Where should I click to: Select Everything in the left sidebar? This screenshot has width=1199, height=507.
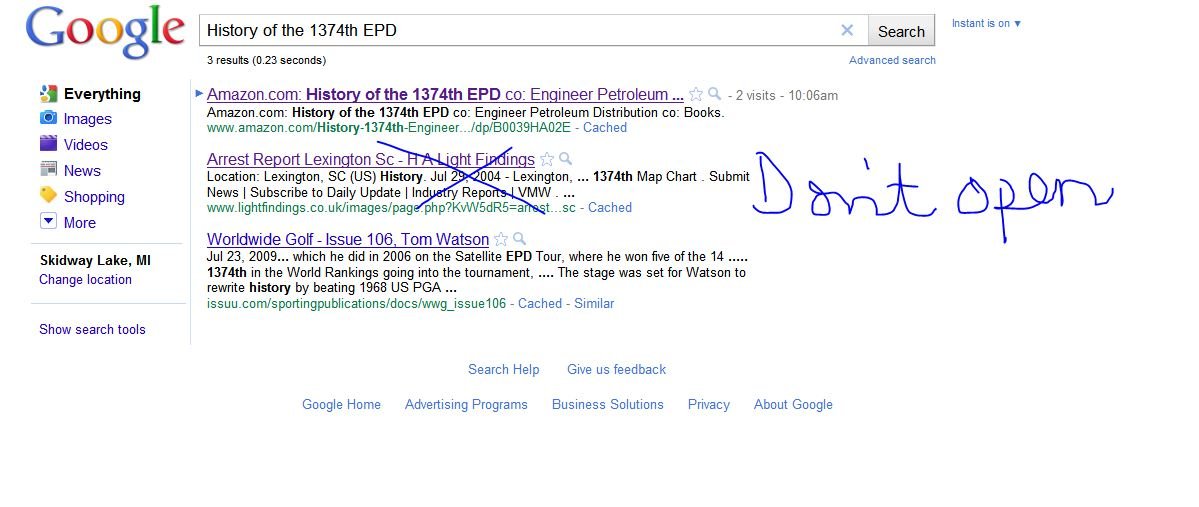coord(101,94)
